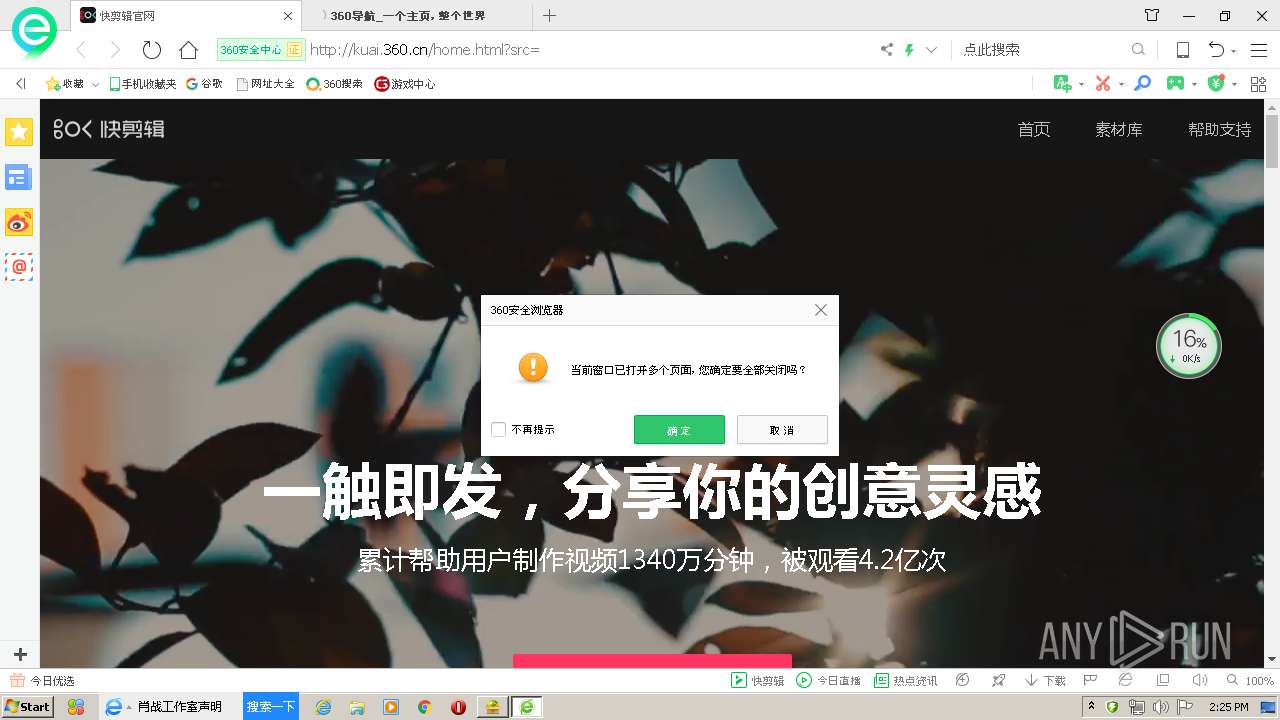Open the favorites star in sidebar
Image resolution: width=1280 pixels, height=720 pixels.
tap(19, 131)
